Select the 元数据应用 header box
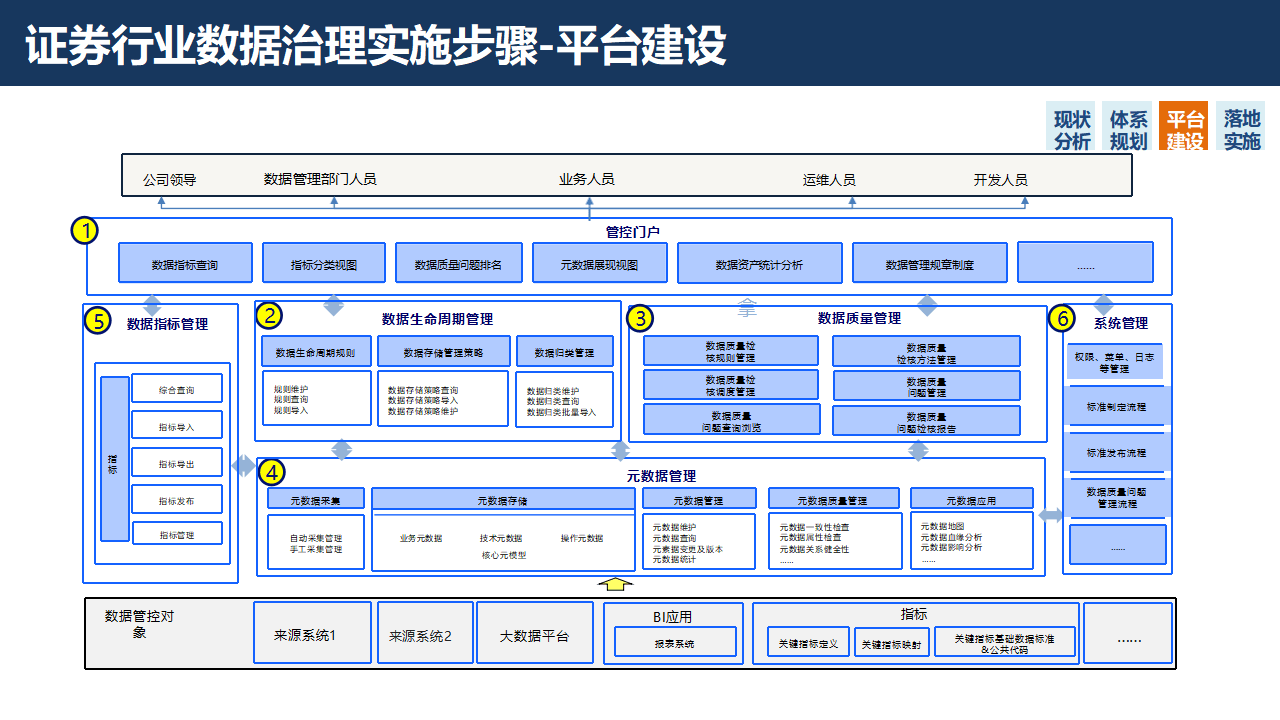Image resolution: width=1280 pixels, height=720 pixels. (x=972, y=499)
